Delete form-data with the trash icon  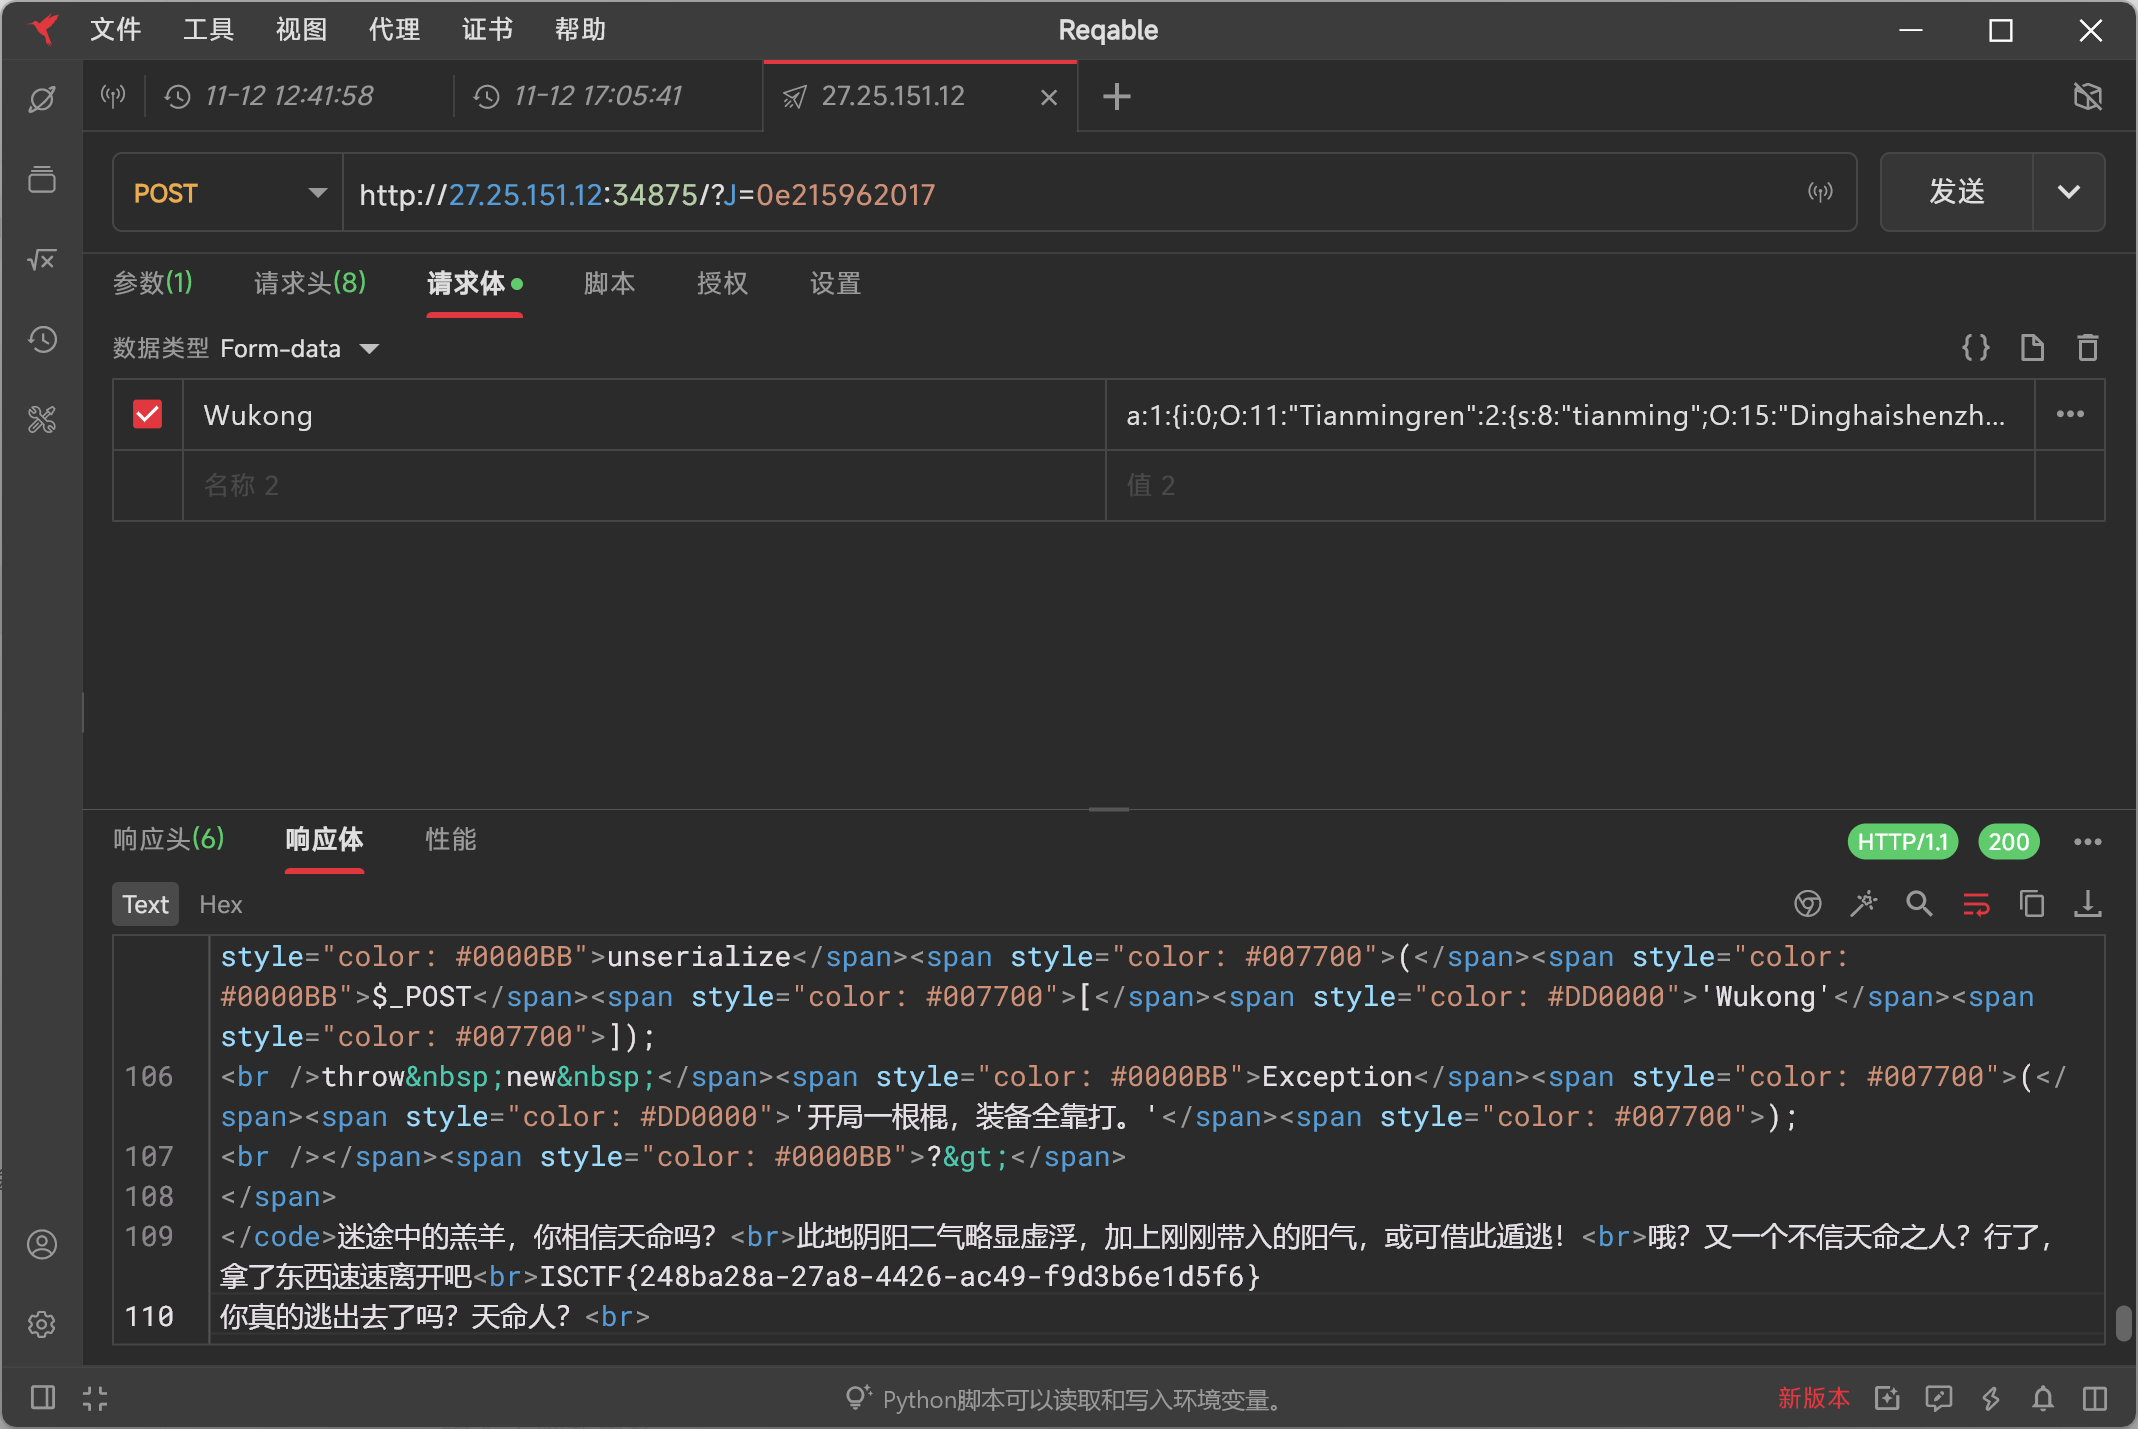pyautogui.click(x=2087, y=348)
